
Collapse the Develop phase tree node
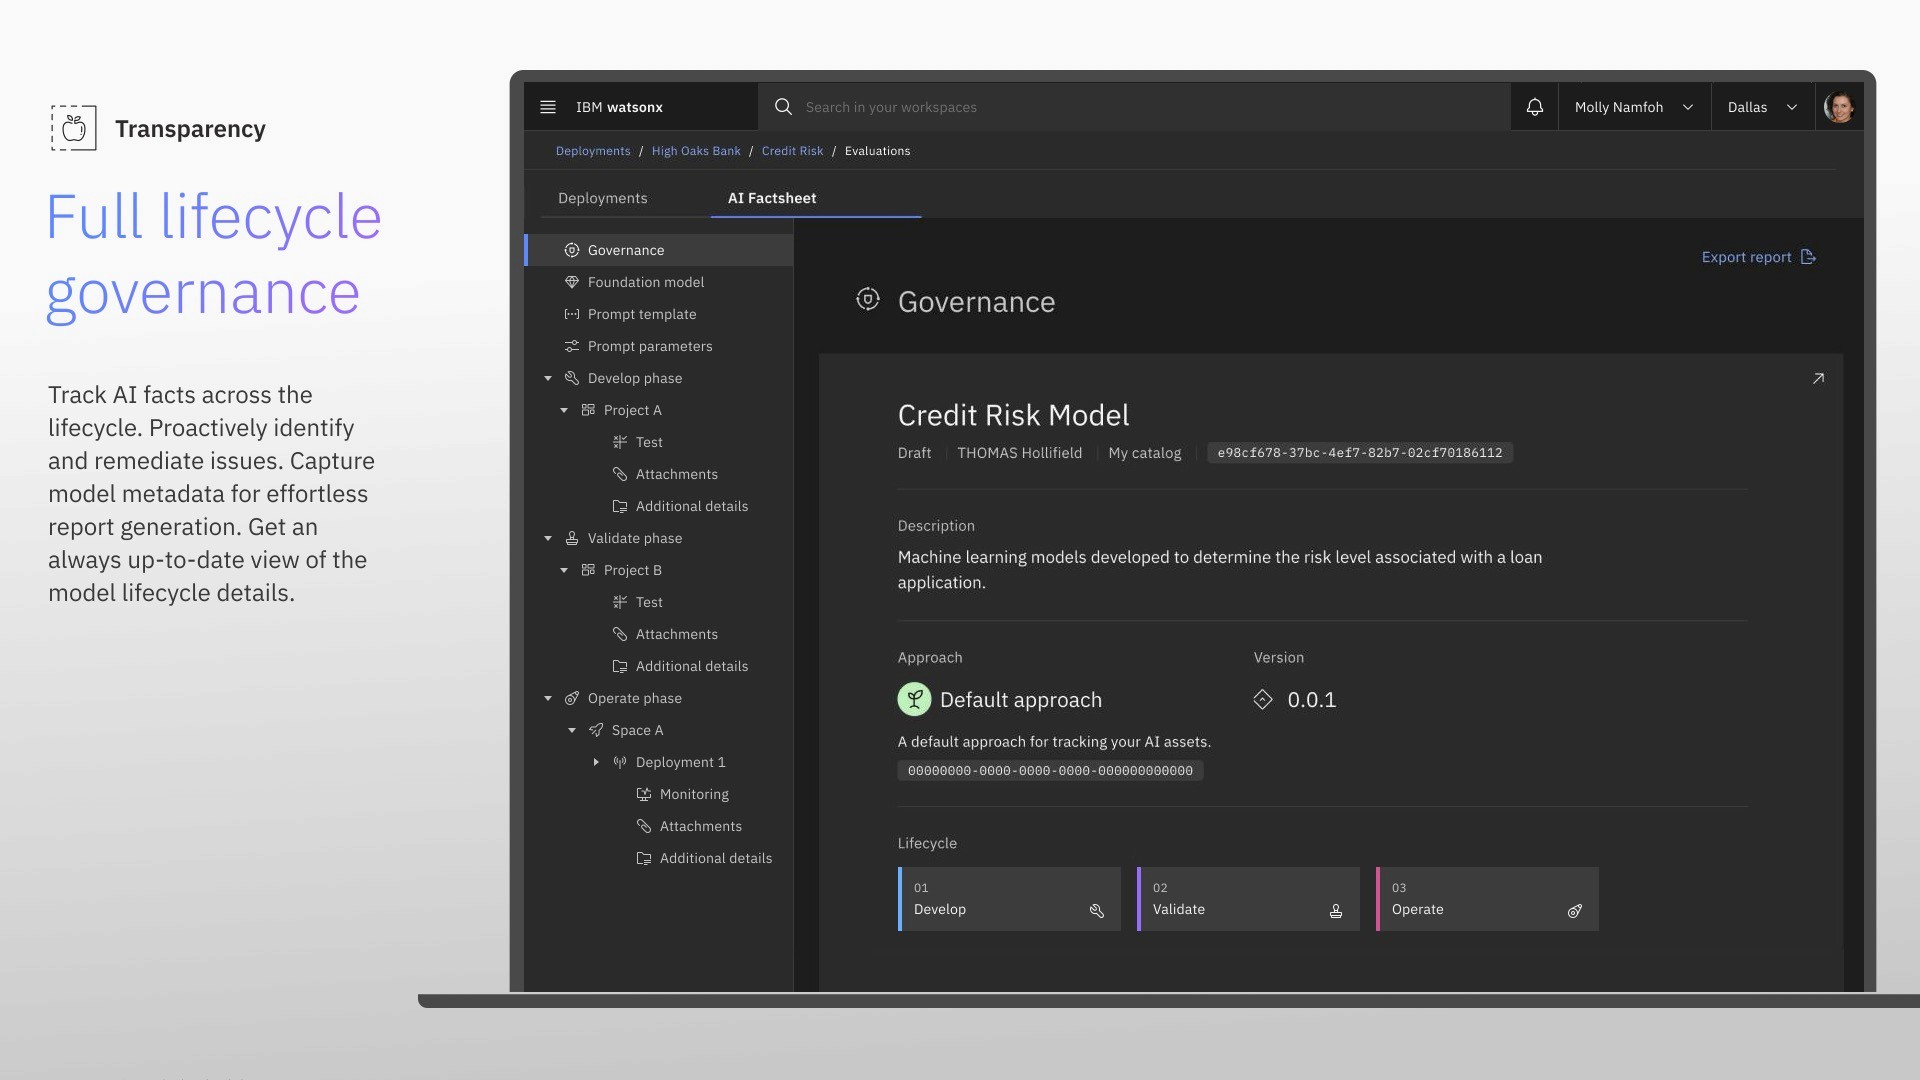tap(548, 379)
